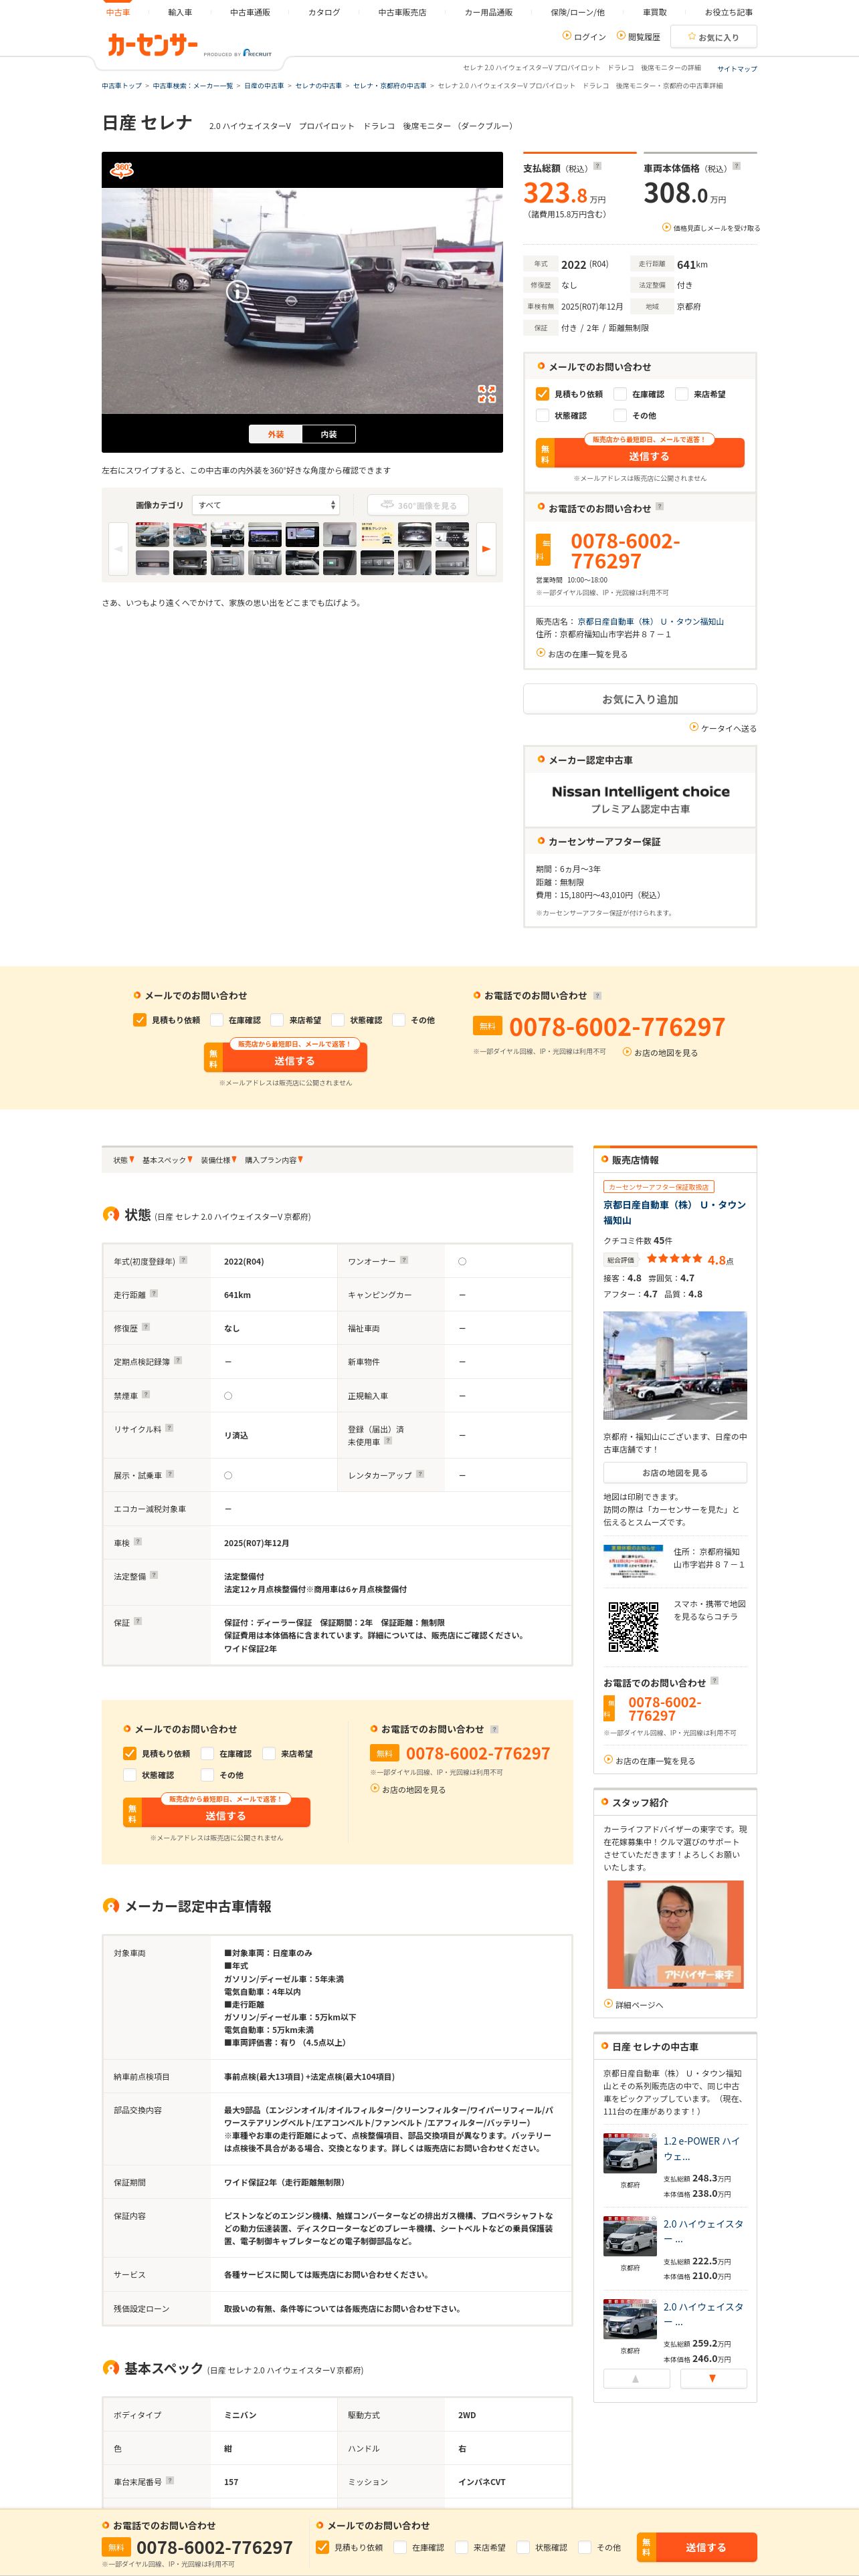Image resolution: width=859 pixels, height=2576 pixels.
Task: Click 閲覧履歴 link in header
Action: tap(638, 37)
